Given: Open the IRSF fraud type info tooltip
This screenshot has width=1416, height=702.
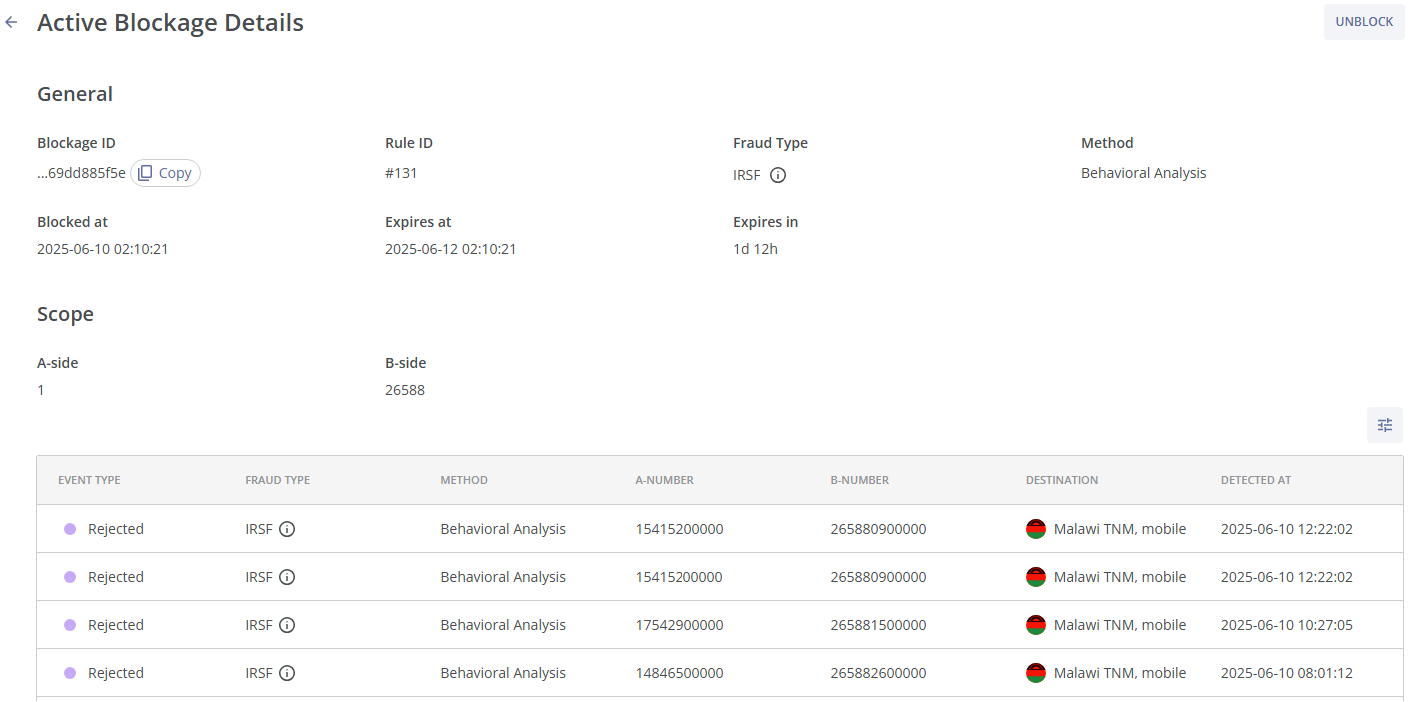Looking at the screenshot, I should pos(777,175).
